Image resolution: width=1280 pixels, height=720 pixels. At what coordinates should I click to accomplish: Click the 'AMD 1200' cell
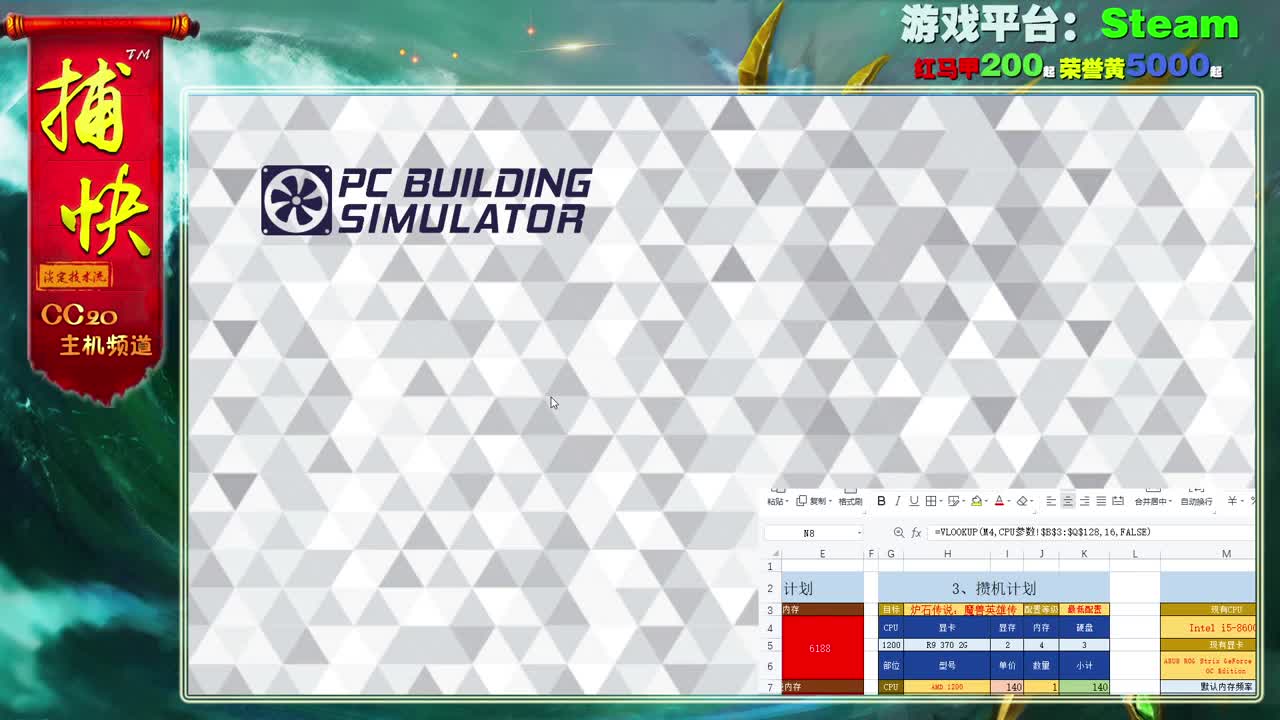tap(947, 687)
